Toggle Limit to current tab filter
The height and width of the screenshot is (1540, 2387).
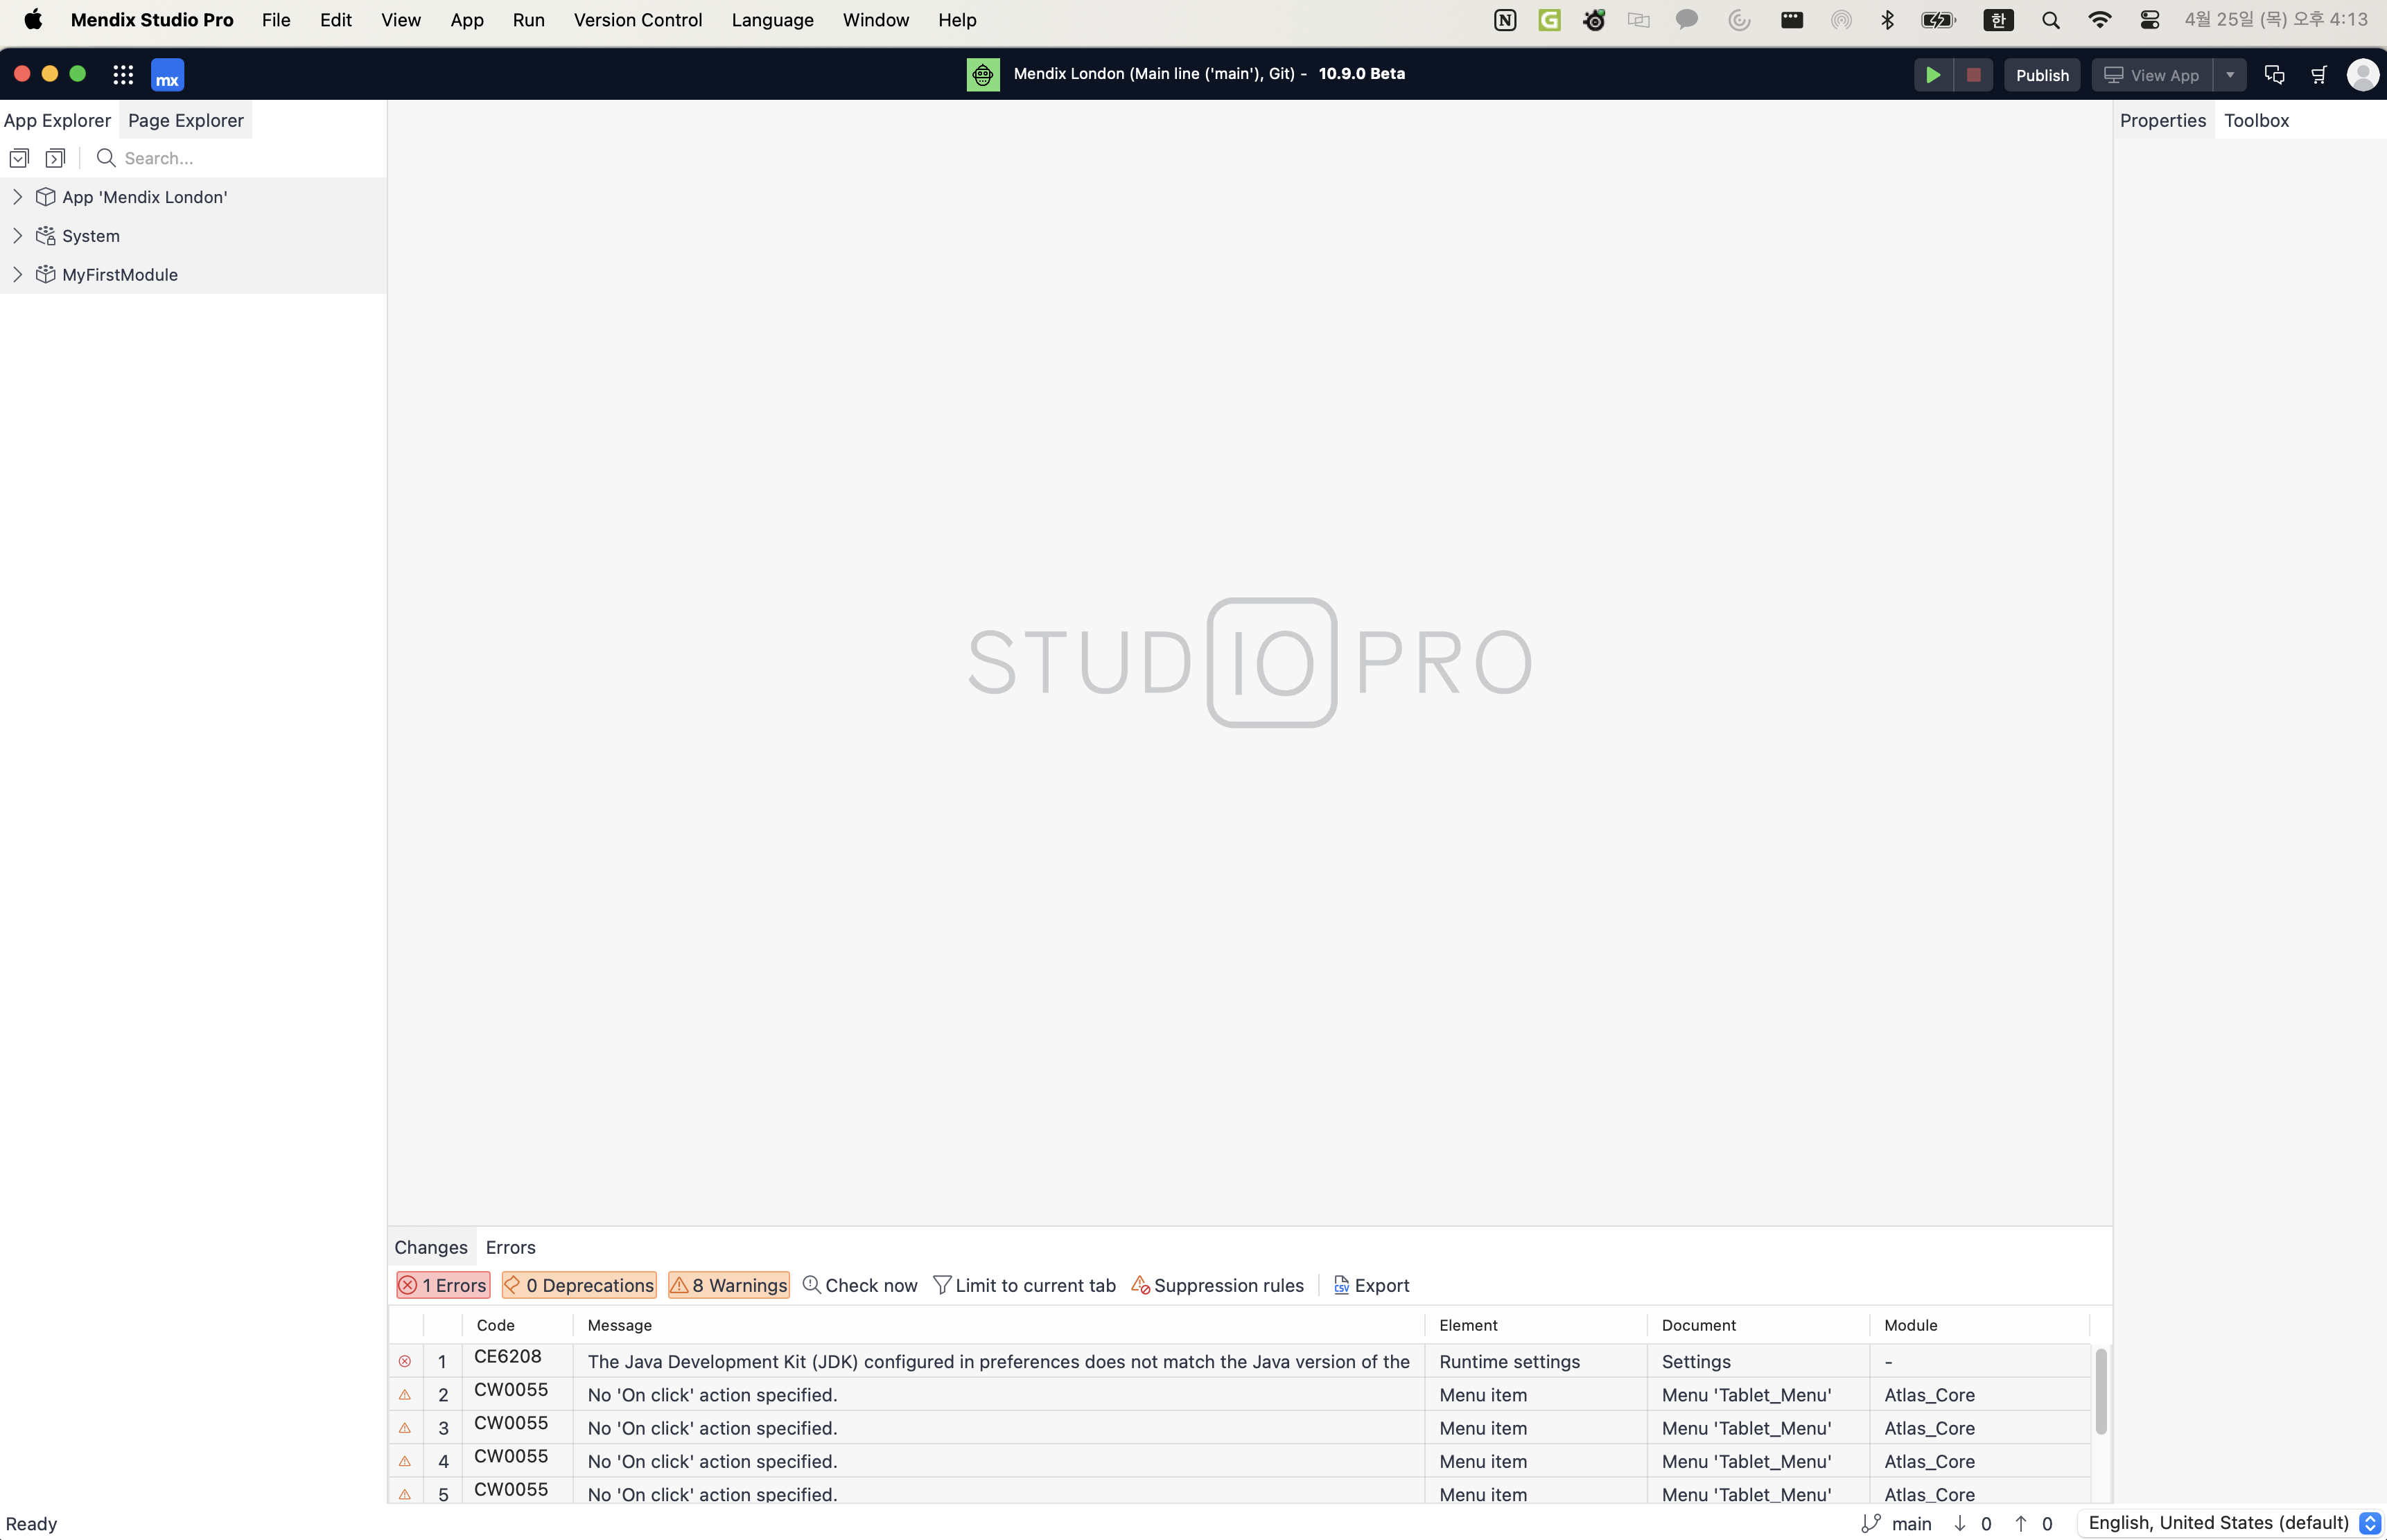(1024, 1285)
